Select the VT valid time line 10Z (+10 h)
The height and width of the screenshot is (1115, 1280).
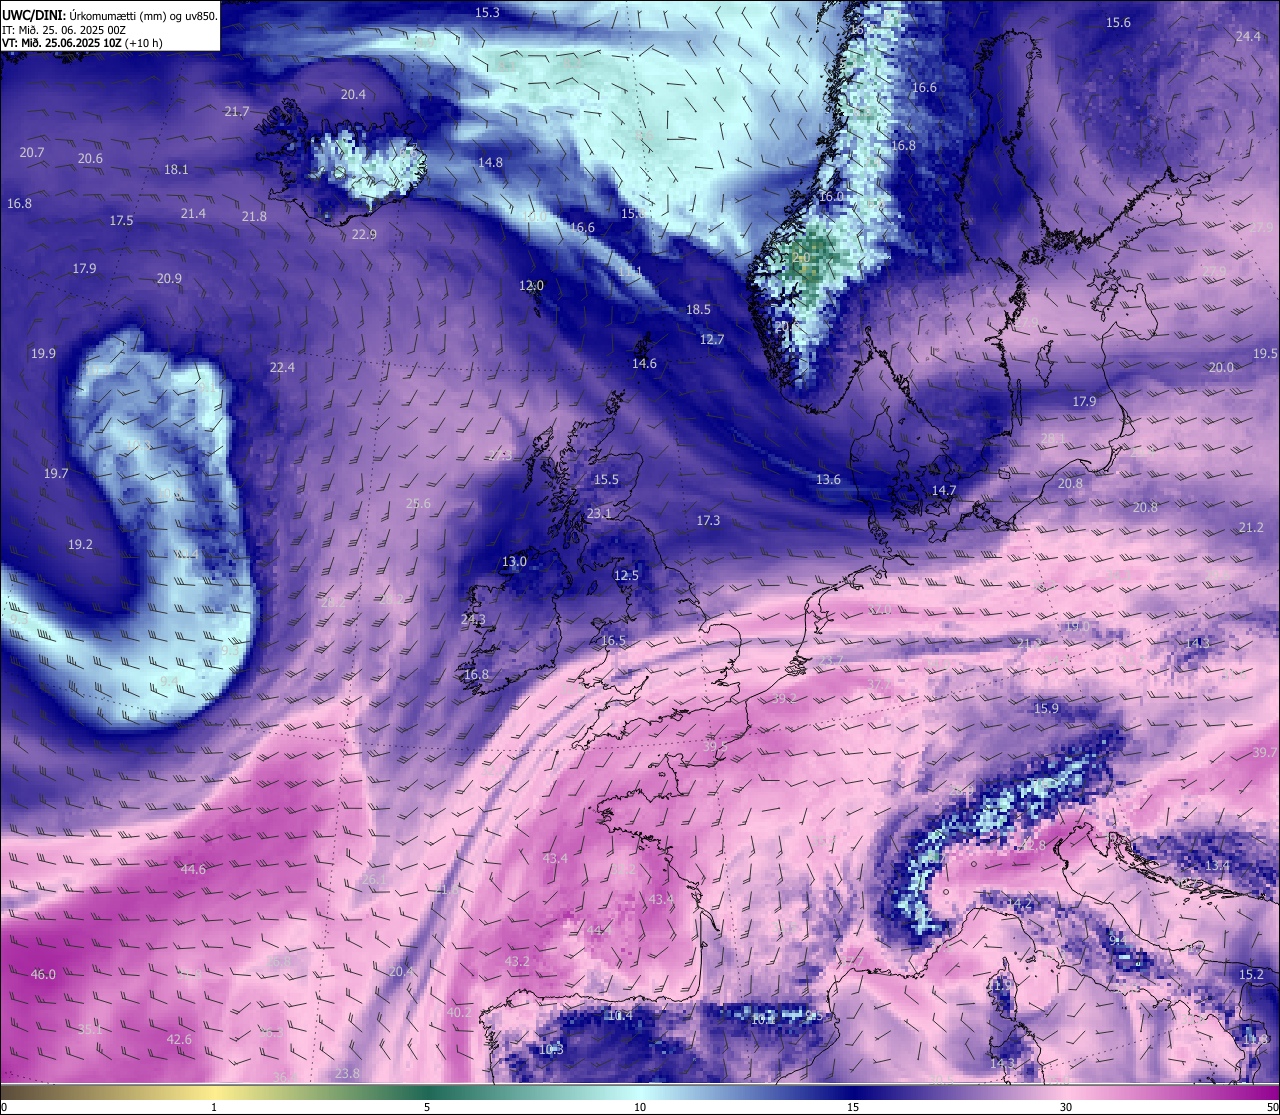click(x=82, y=43)
